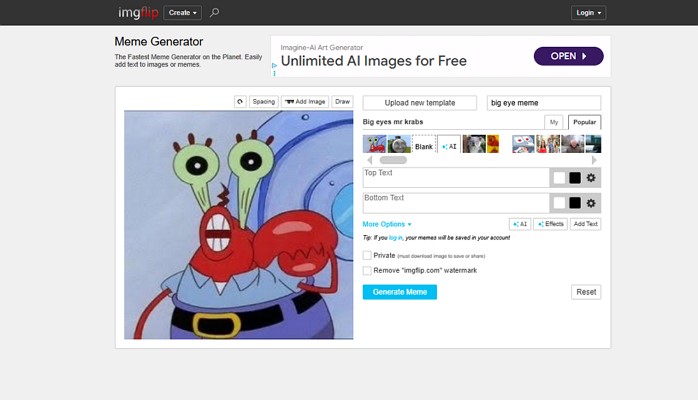Check the Private checkbox

[x=367, y=255]
